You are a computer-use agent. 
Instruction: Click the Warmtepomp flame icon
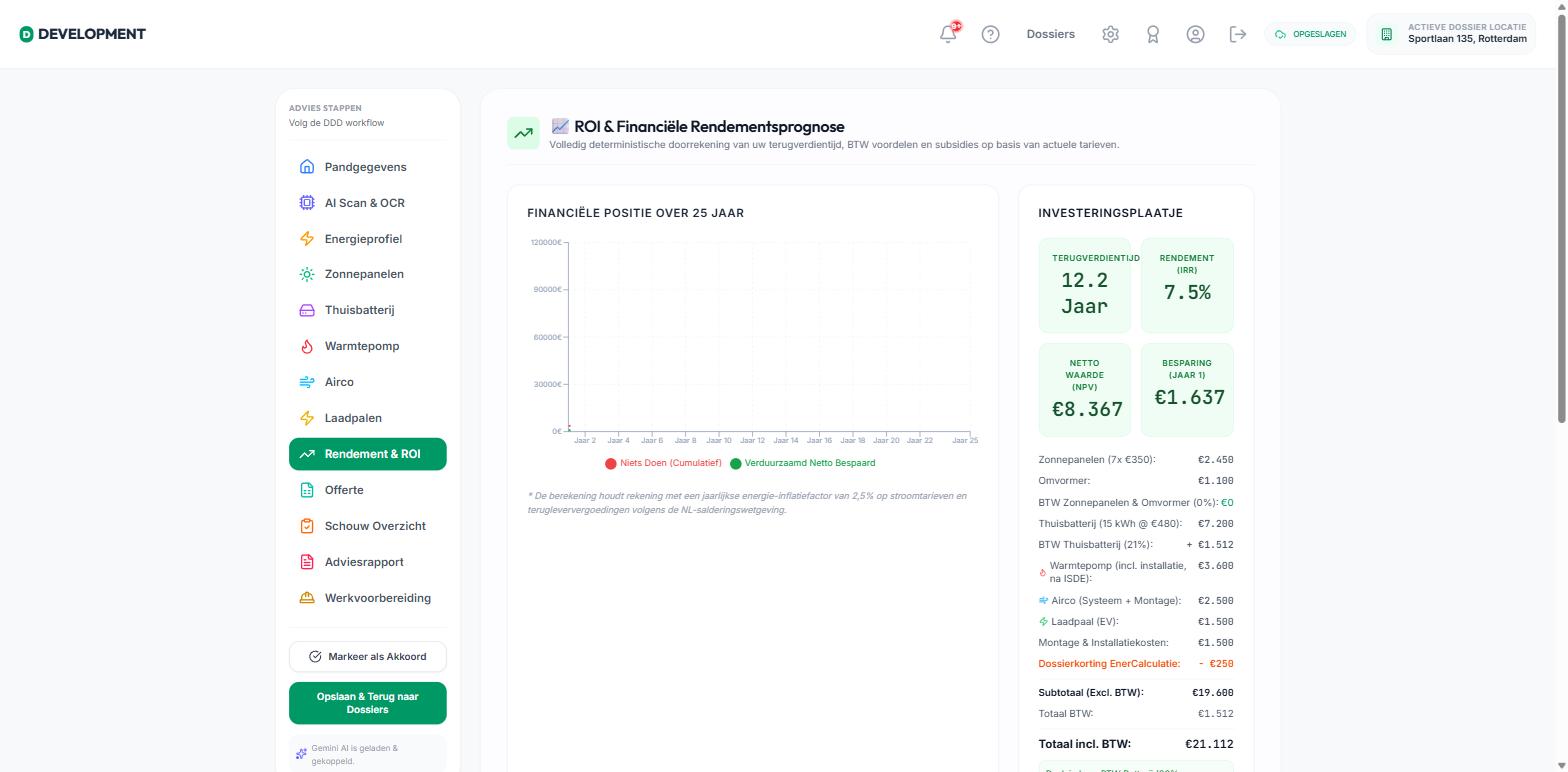(x=307, y=346)
